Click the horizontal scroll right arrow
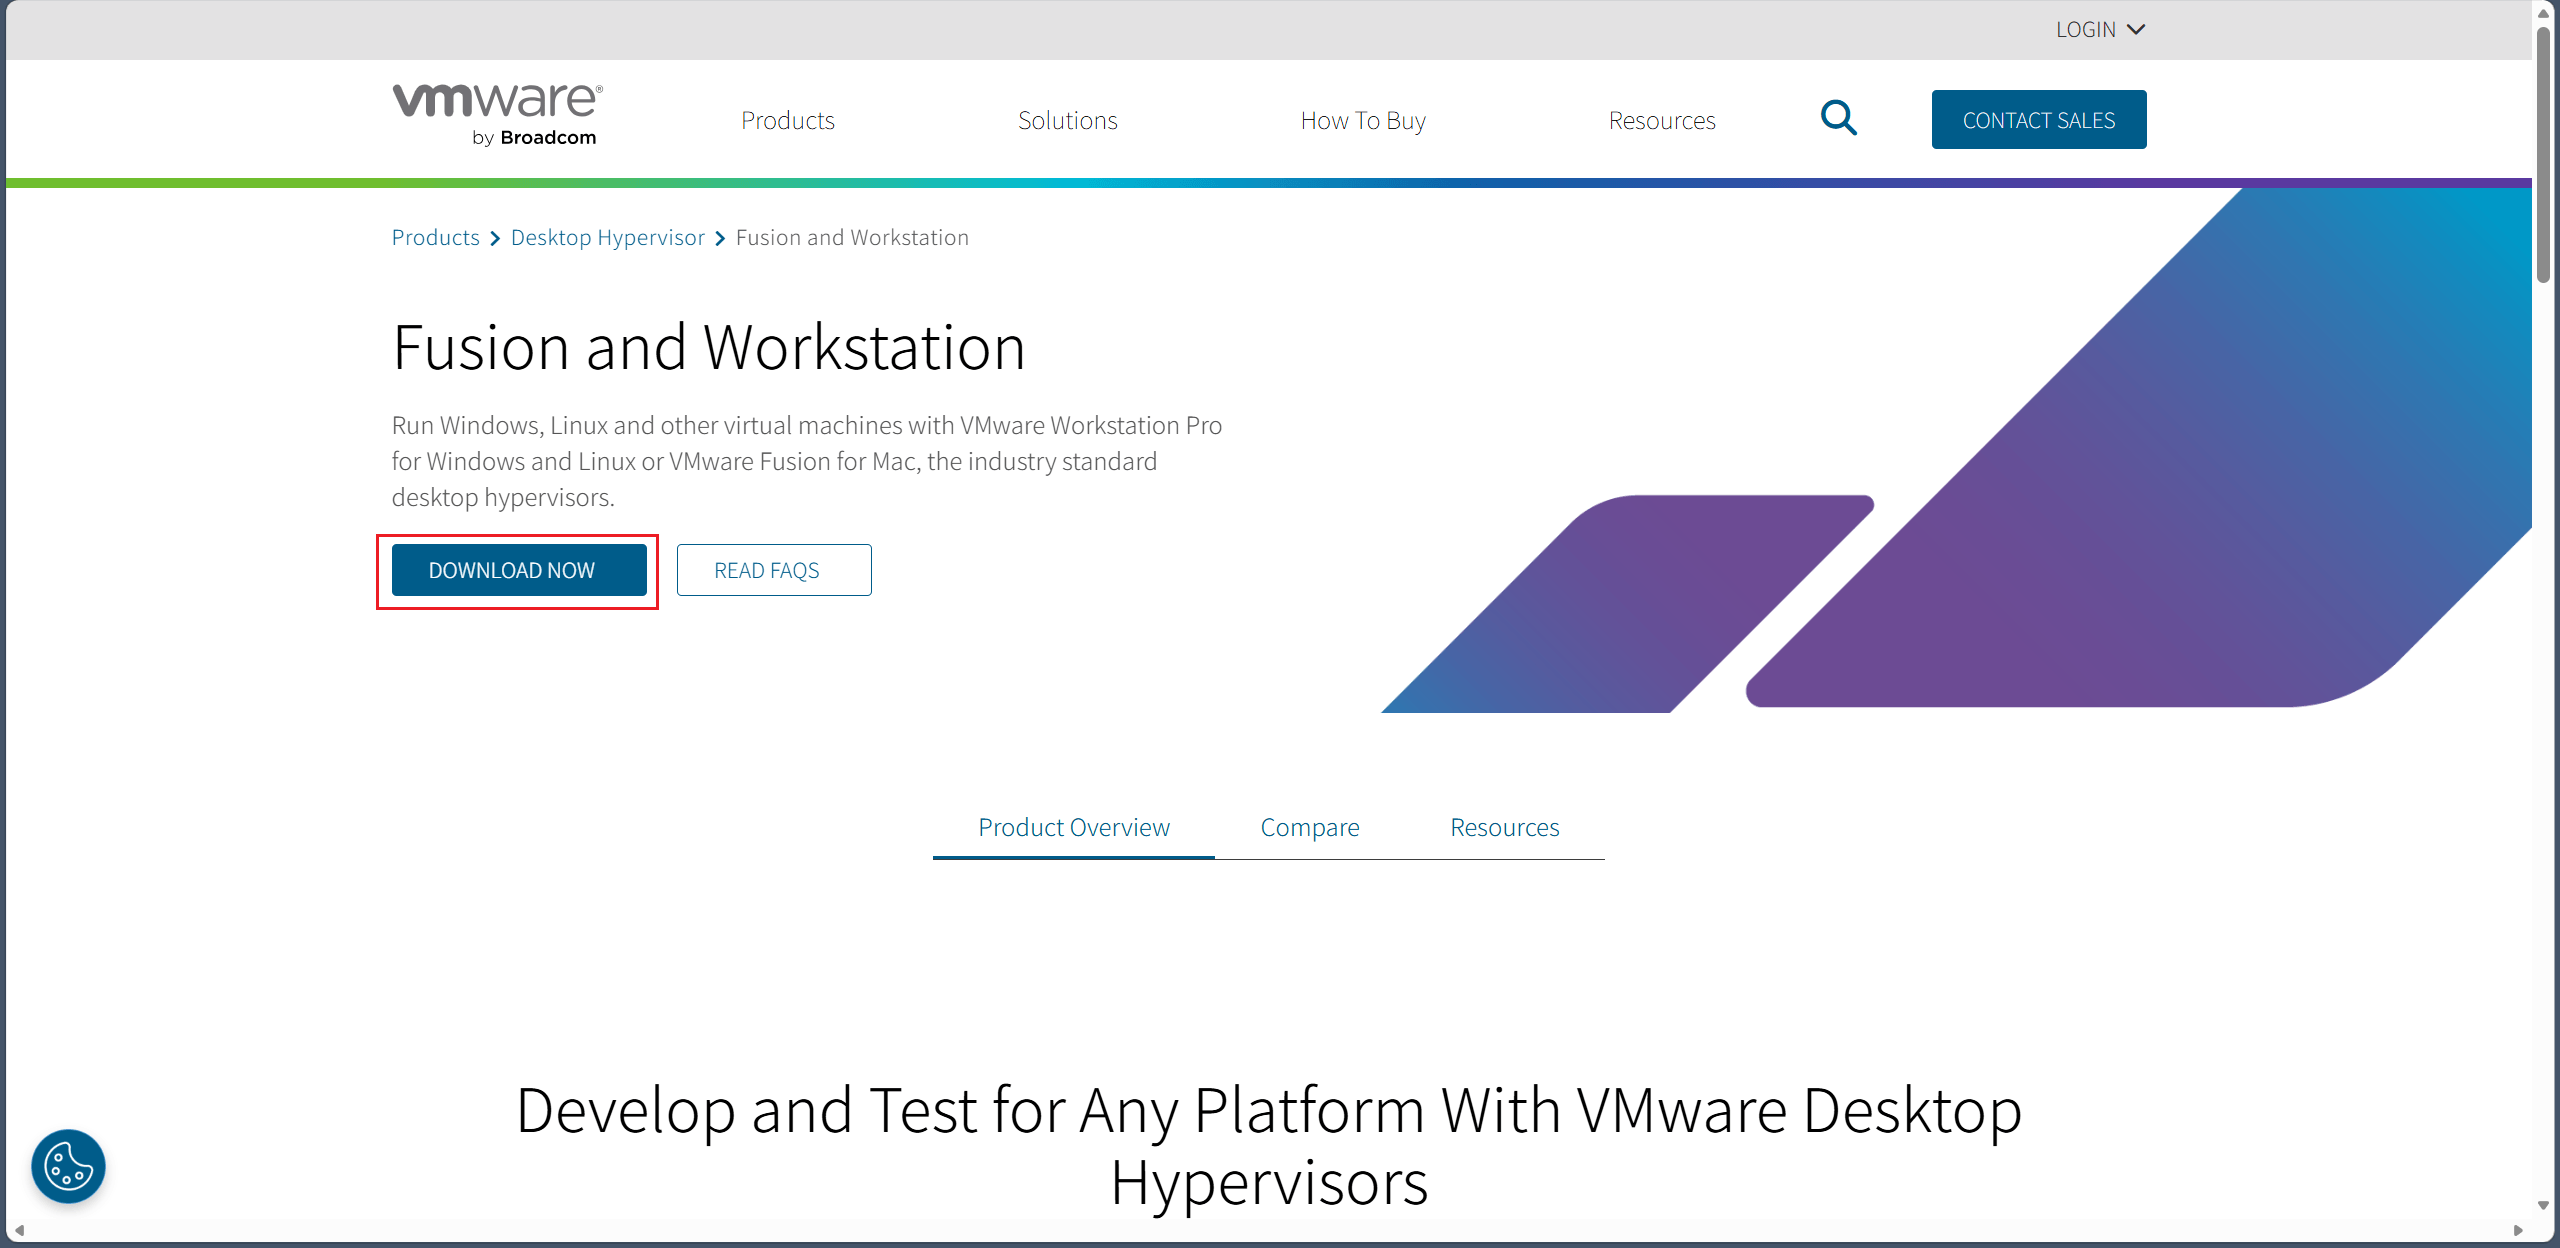Viewport: 2560px width, 1248px height. pos(2518,1230)
